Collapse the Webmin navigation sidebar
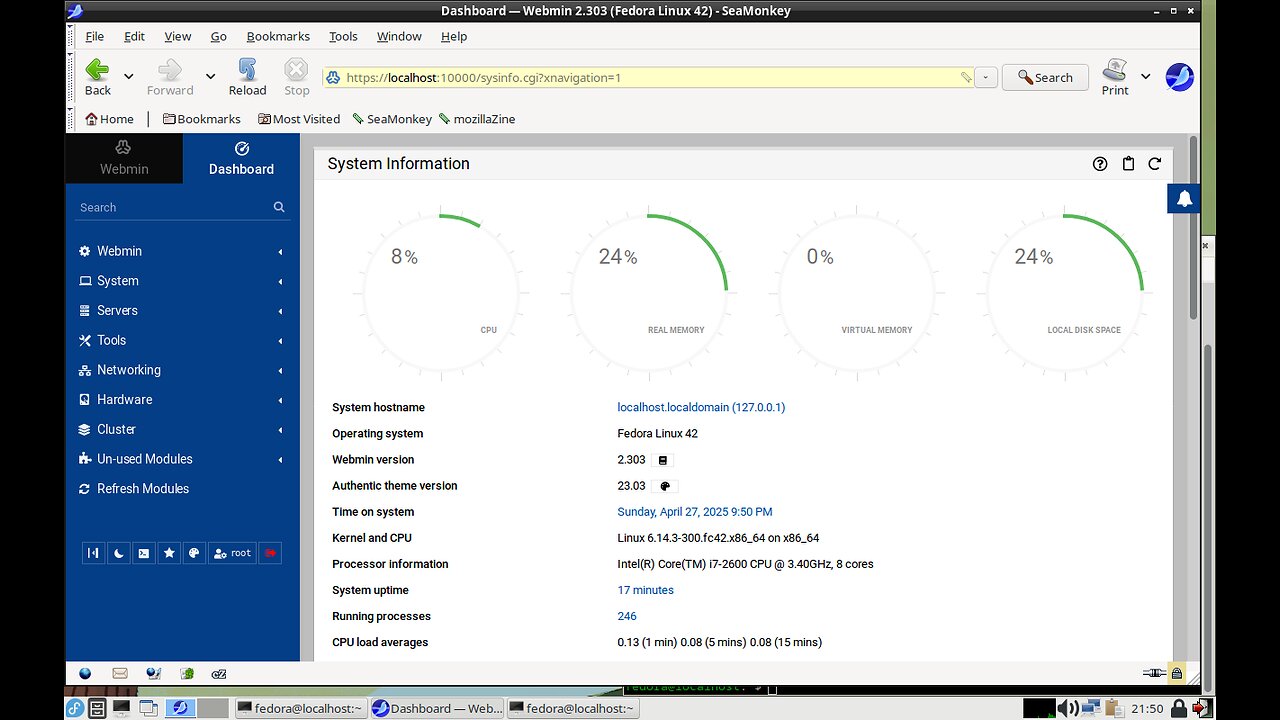Viewport: 1280px width, 720px height. [93, 553]
